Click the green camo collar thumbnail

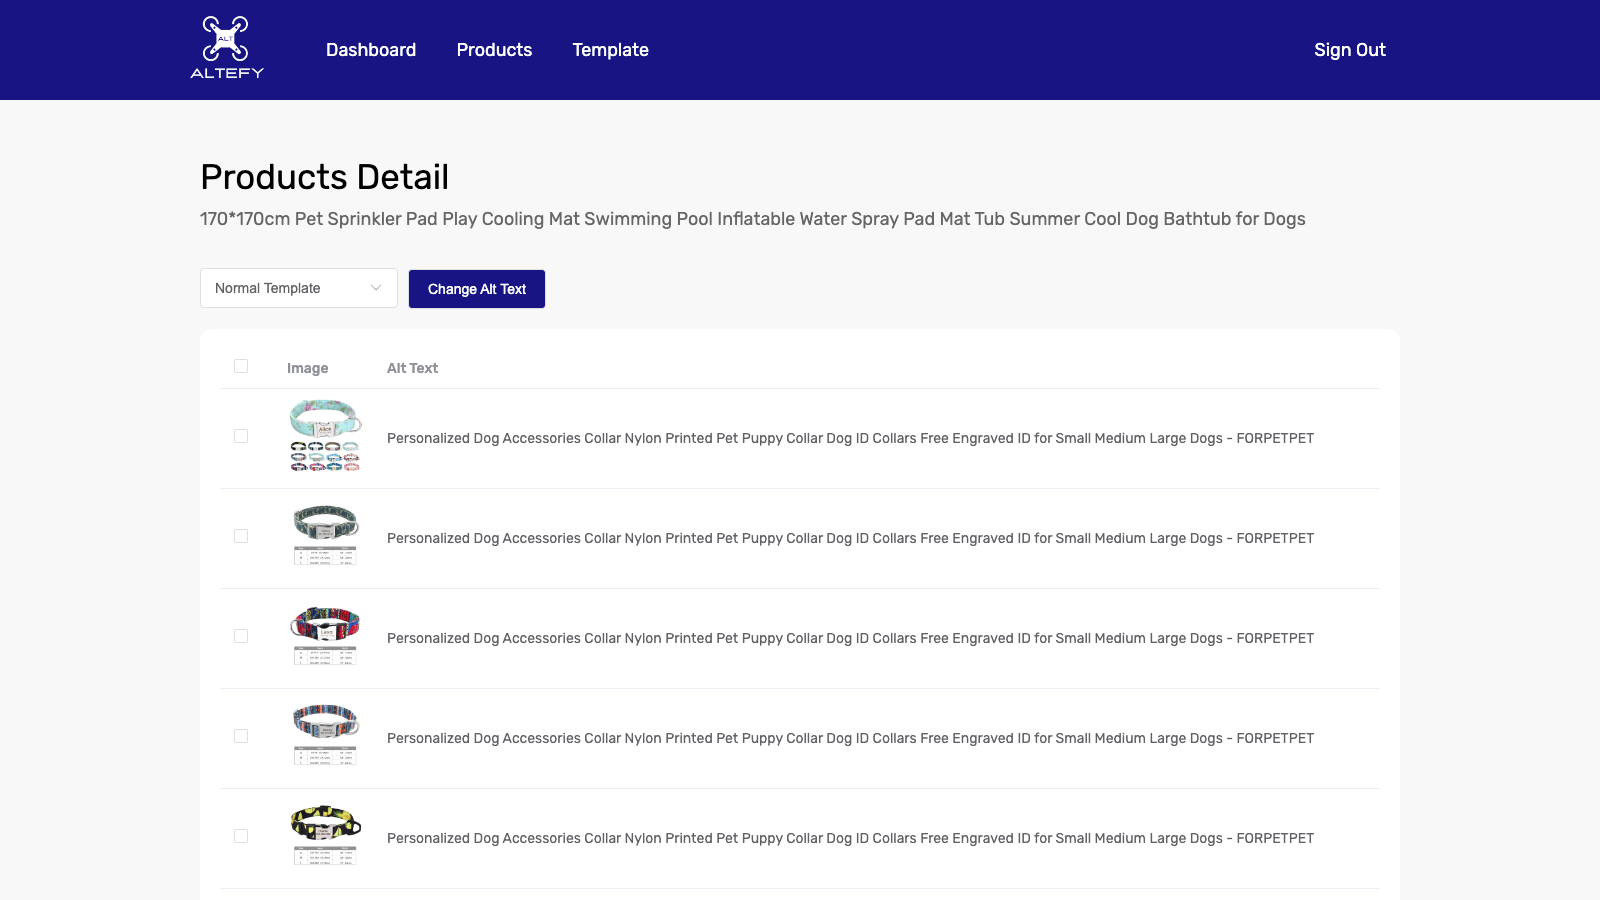pos(325,536)
